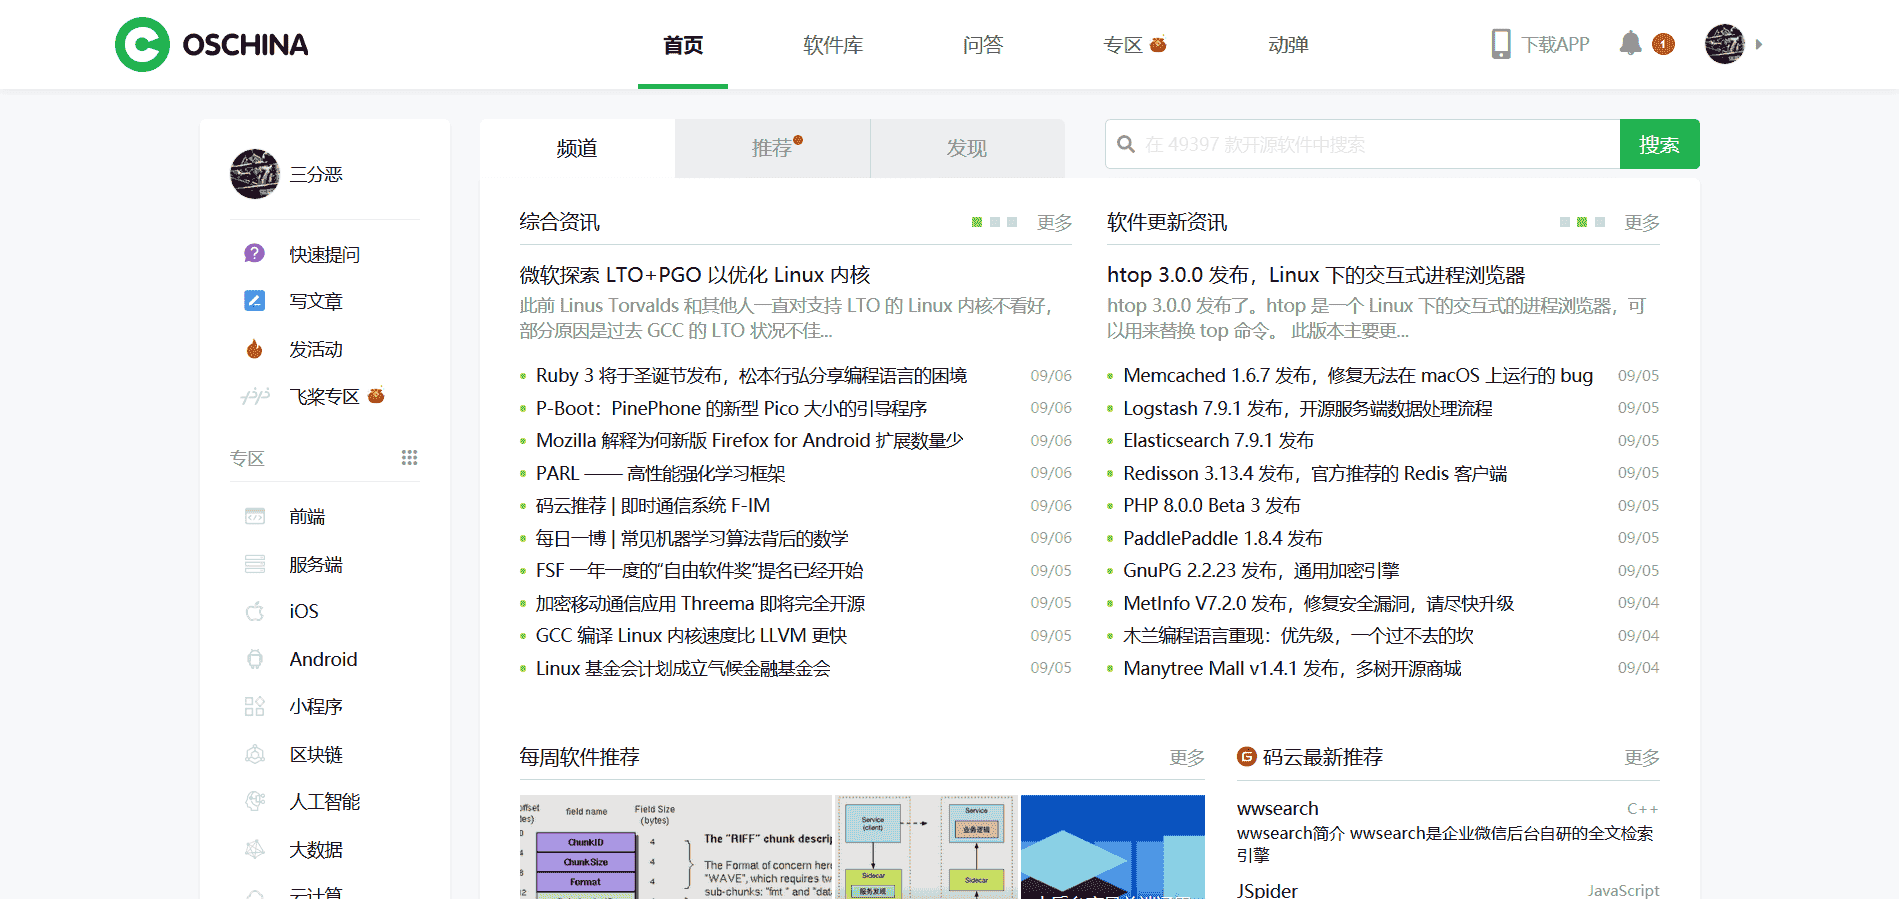Click the 下载APP phone icon
The height and width of the screenshot is (899, 1899).
(1500, 44)
